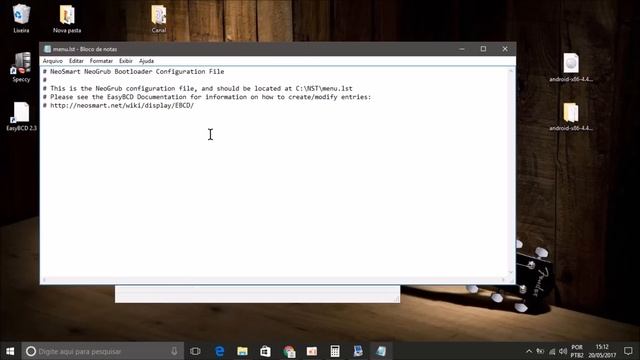Viewport: 640px width, 360px height.
Task: Click the Windows Start button
Action: click(10, 351)
